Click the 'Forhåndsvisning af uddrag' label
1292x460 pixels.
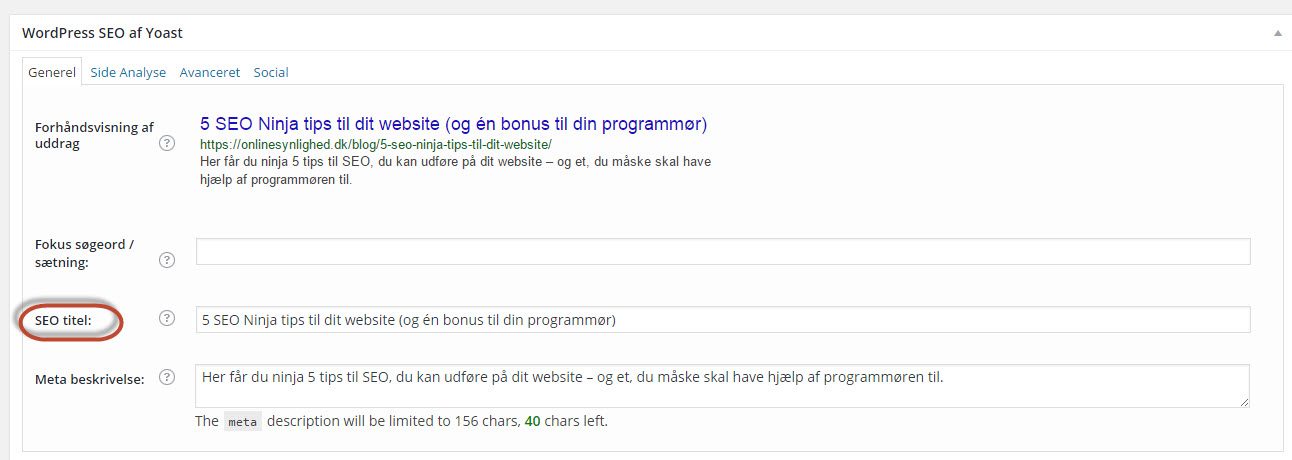[x=94, y=135]
